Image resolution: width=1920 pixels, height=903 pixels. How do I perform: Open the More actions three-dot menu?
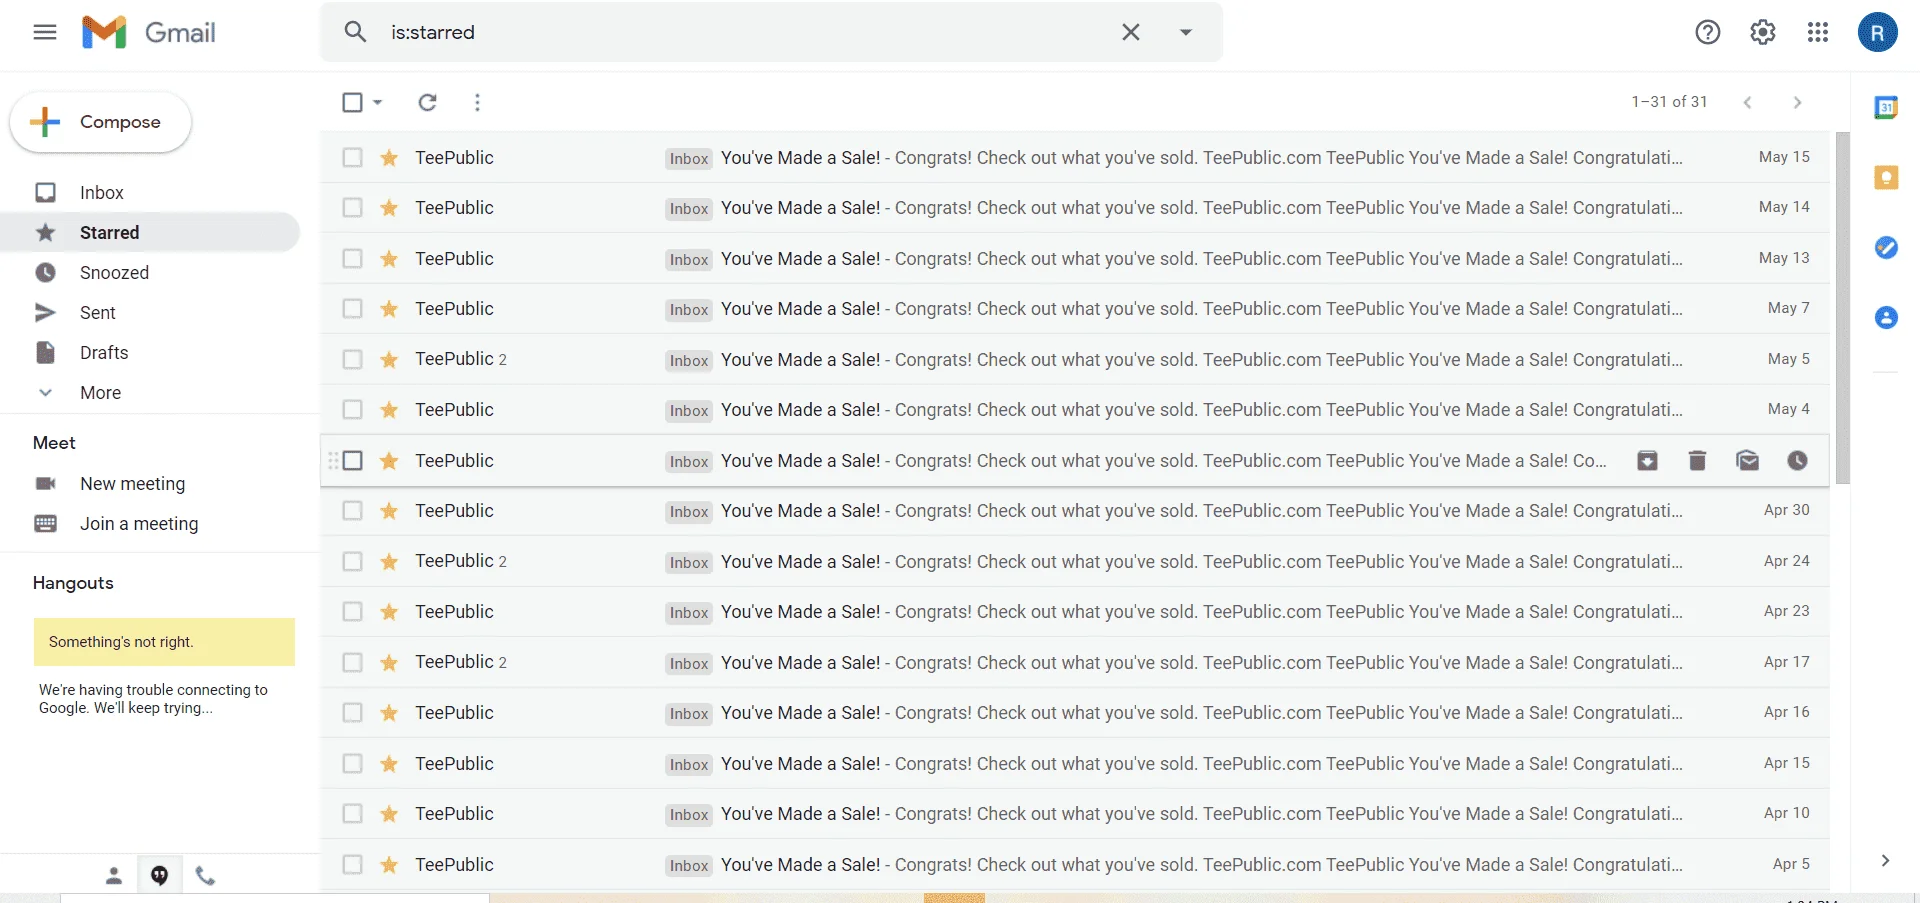[x=477, y=102]
